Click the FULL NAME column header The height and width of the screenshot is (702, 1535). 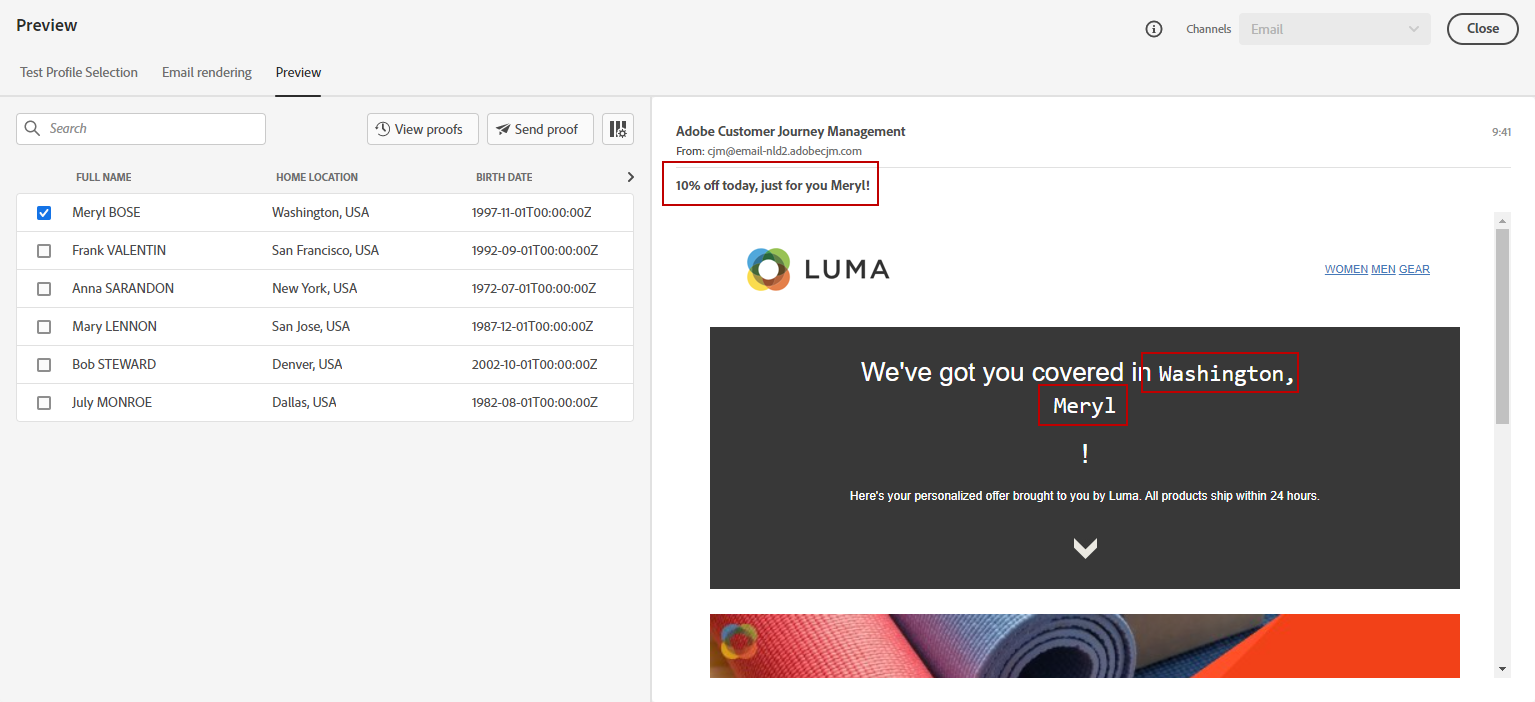click(x=104, y=177)
